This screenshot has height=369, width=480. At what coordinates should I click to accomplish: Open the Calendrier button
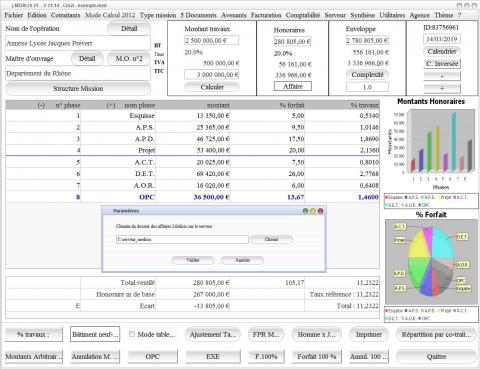pyautogui.click(x=442, y=51)
